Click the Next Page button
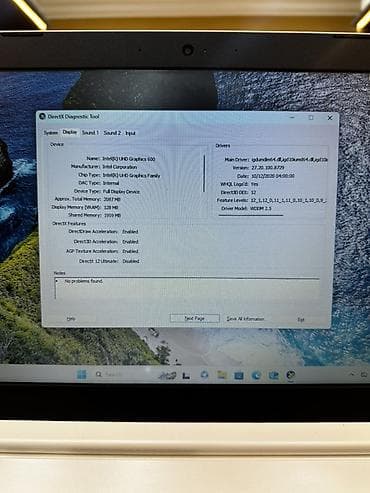The width and height of the screenshot is (370, 493). point(195,318)
